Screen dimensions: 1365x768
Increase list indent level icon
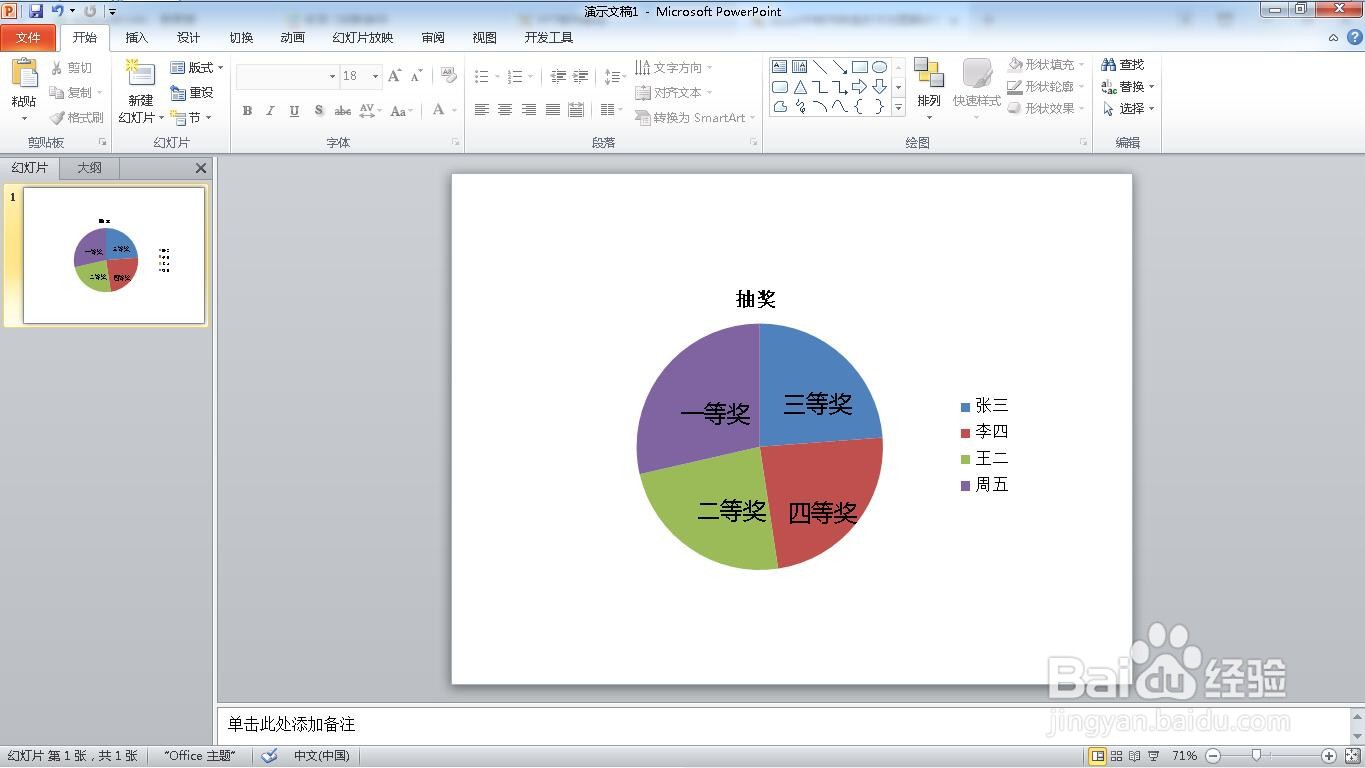(581, 76)
